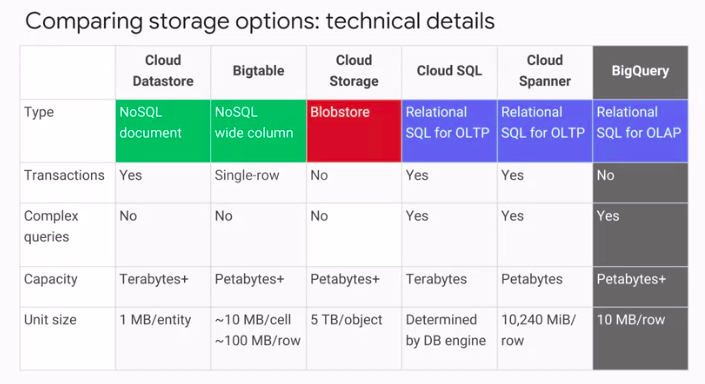Select the green NoSQL wide column cell

point(259,131)
